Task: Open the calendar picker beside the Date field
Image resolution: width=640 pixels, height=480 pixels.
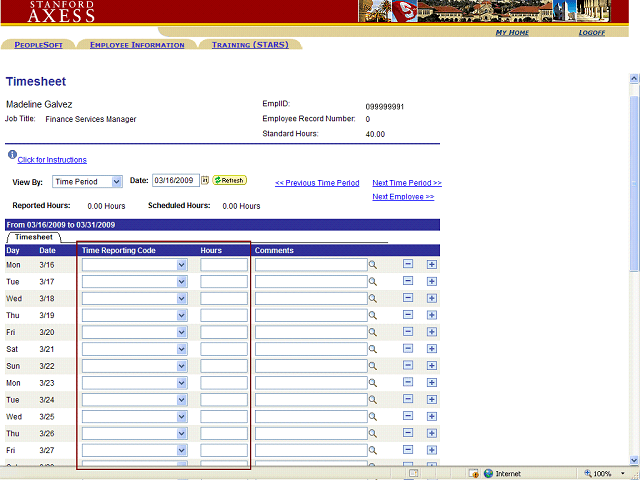Action: pos(205,181)
